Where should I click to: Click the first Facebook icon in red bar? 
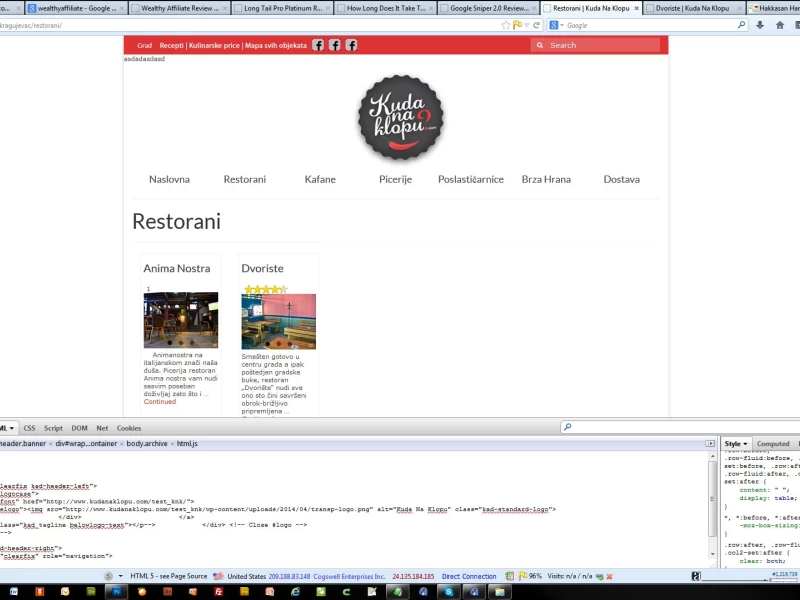click(x=318, y=45)
